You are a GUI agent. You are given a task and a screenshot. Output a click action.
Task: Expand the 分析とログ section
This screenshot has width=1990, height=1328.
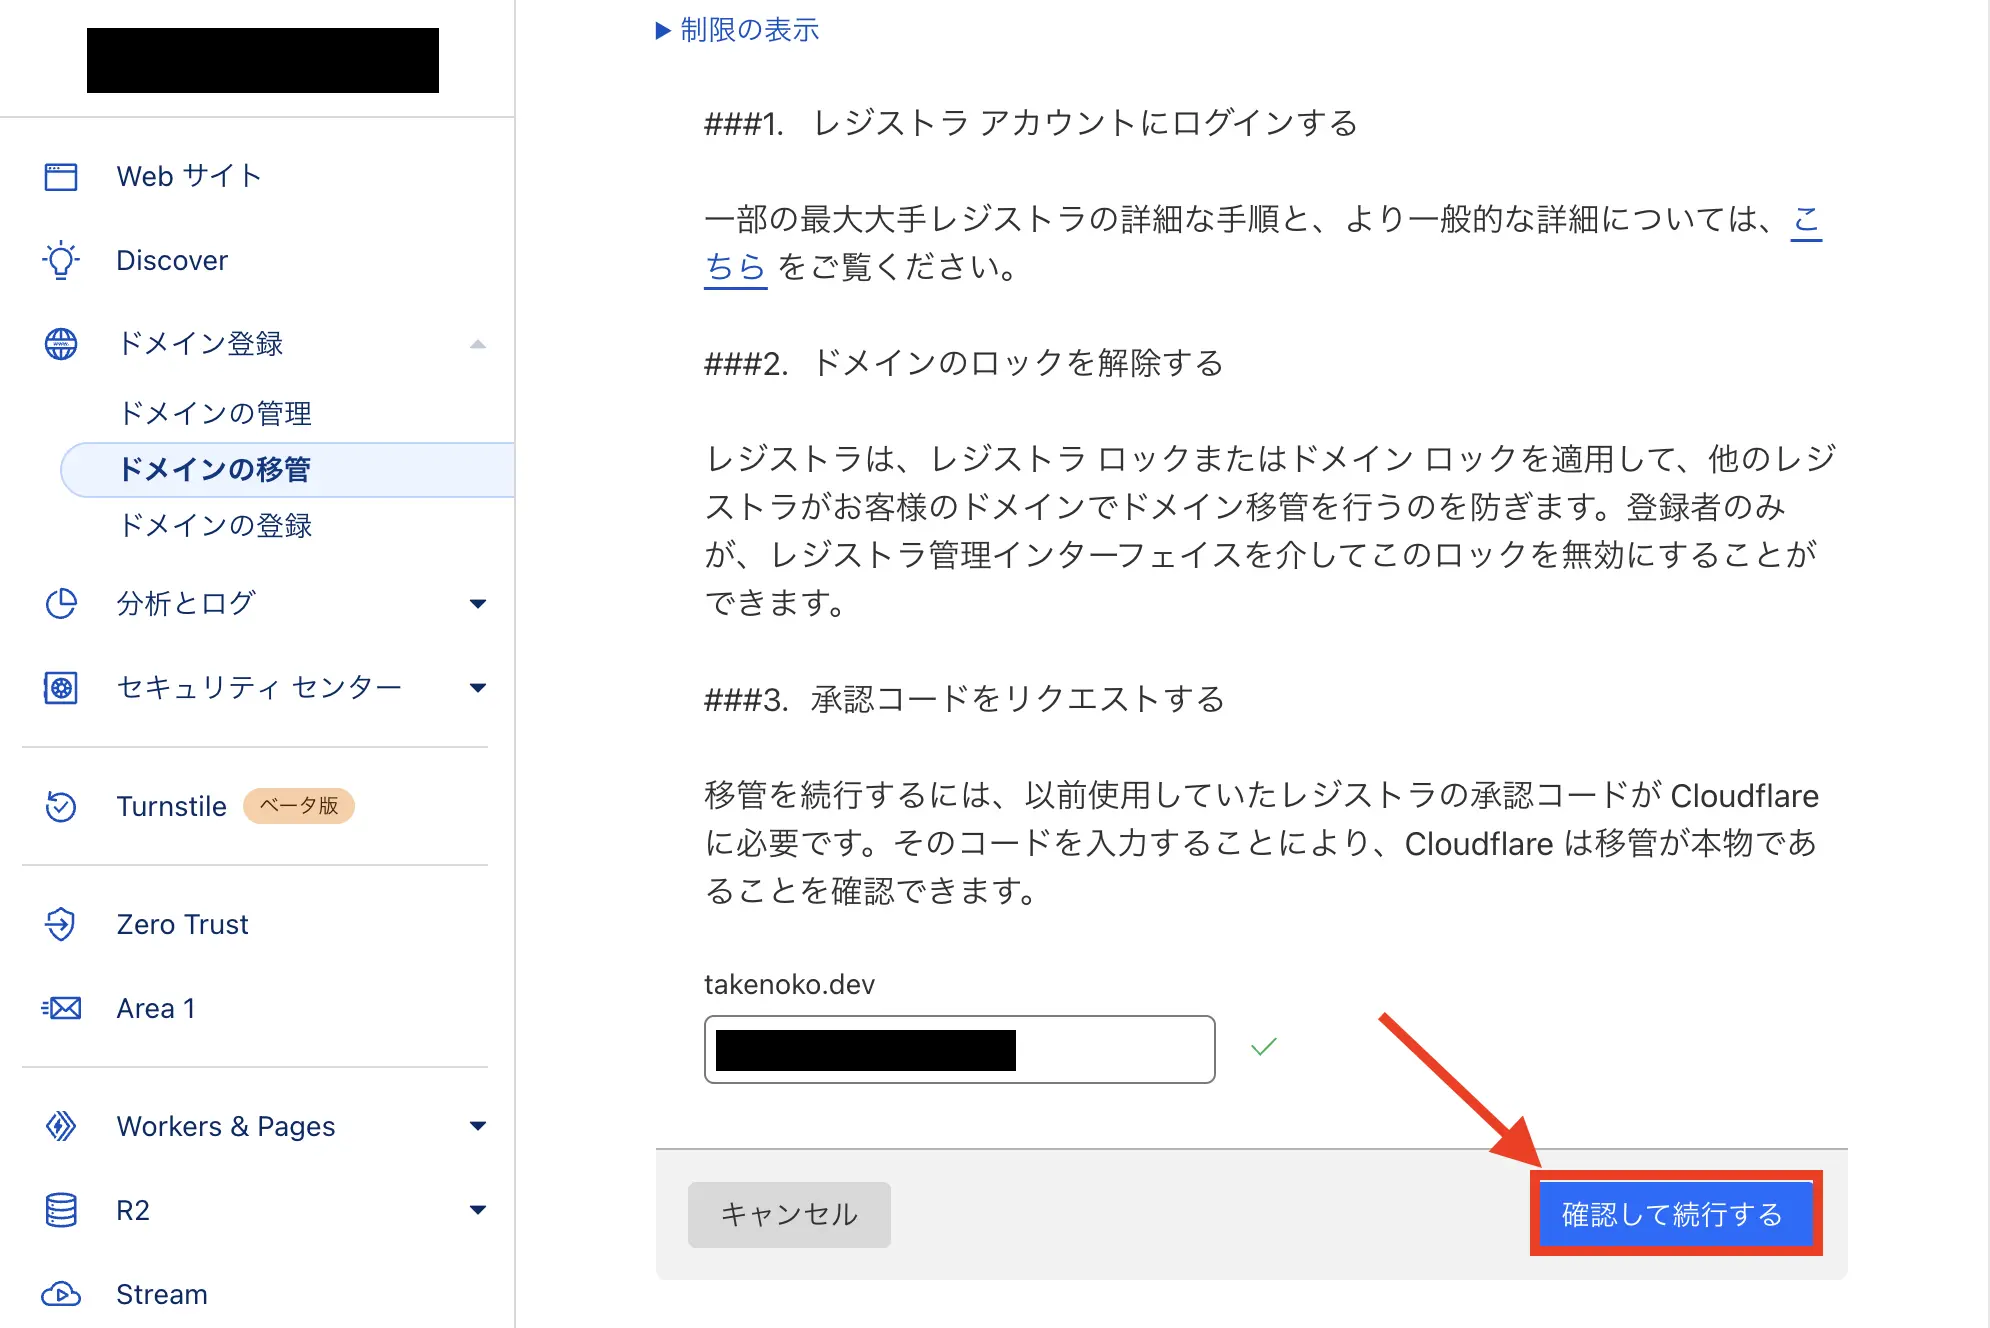tap(480, 603)
